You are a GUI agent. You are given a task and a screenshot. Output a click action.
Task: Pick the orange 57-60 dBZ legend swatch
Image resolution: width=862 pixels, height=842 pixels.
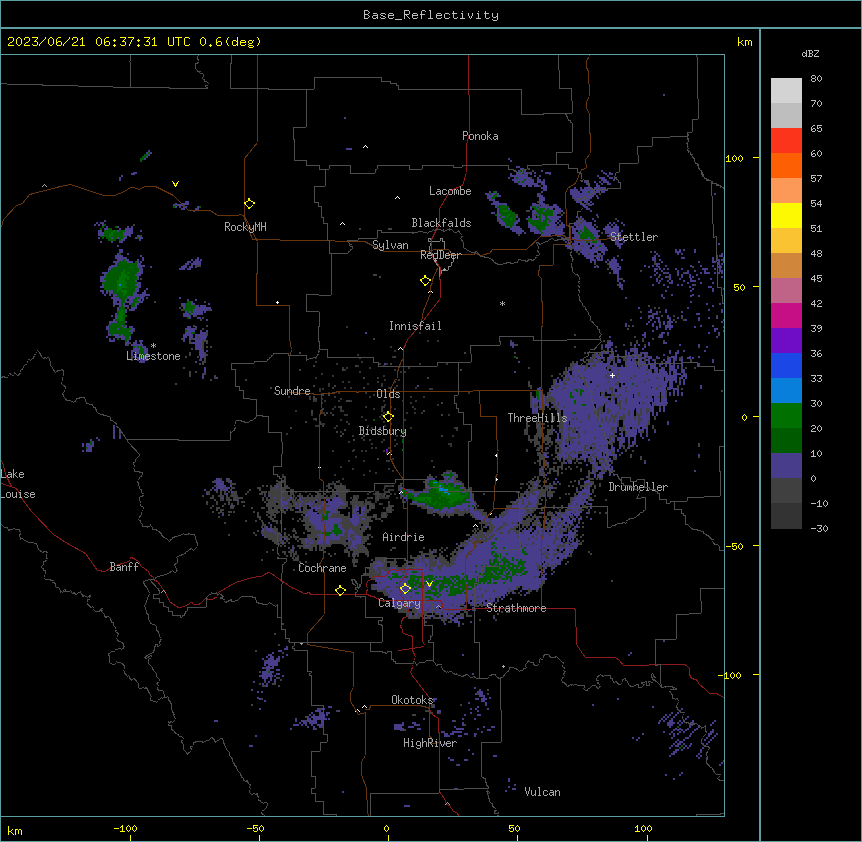pyautogui.click(x=786, y=165)
